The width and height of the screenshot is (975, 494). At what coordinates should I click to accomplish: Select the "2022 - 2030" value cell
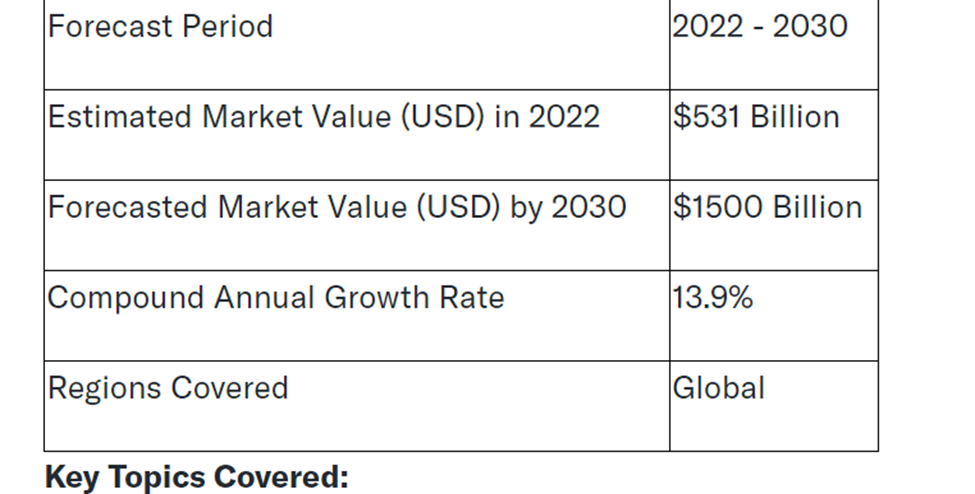pos(760,26)
